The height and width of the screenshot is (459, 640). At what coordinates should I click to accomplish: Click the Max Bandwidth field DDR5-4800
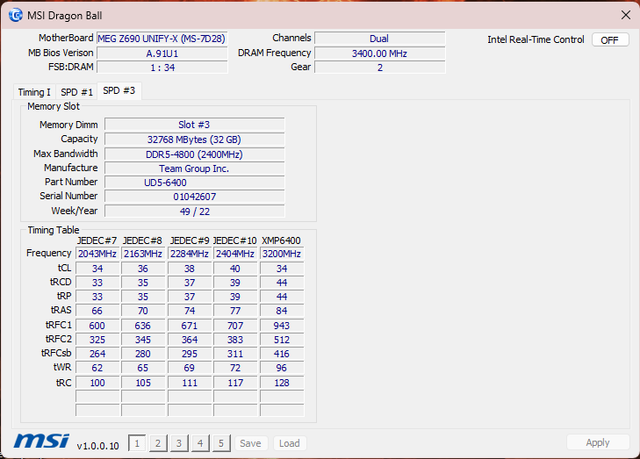pos(194,154)
